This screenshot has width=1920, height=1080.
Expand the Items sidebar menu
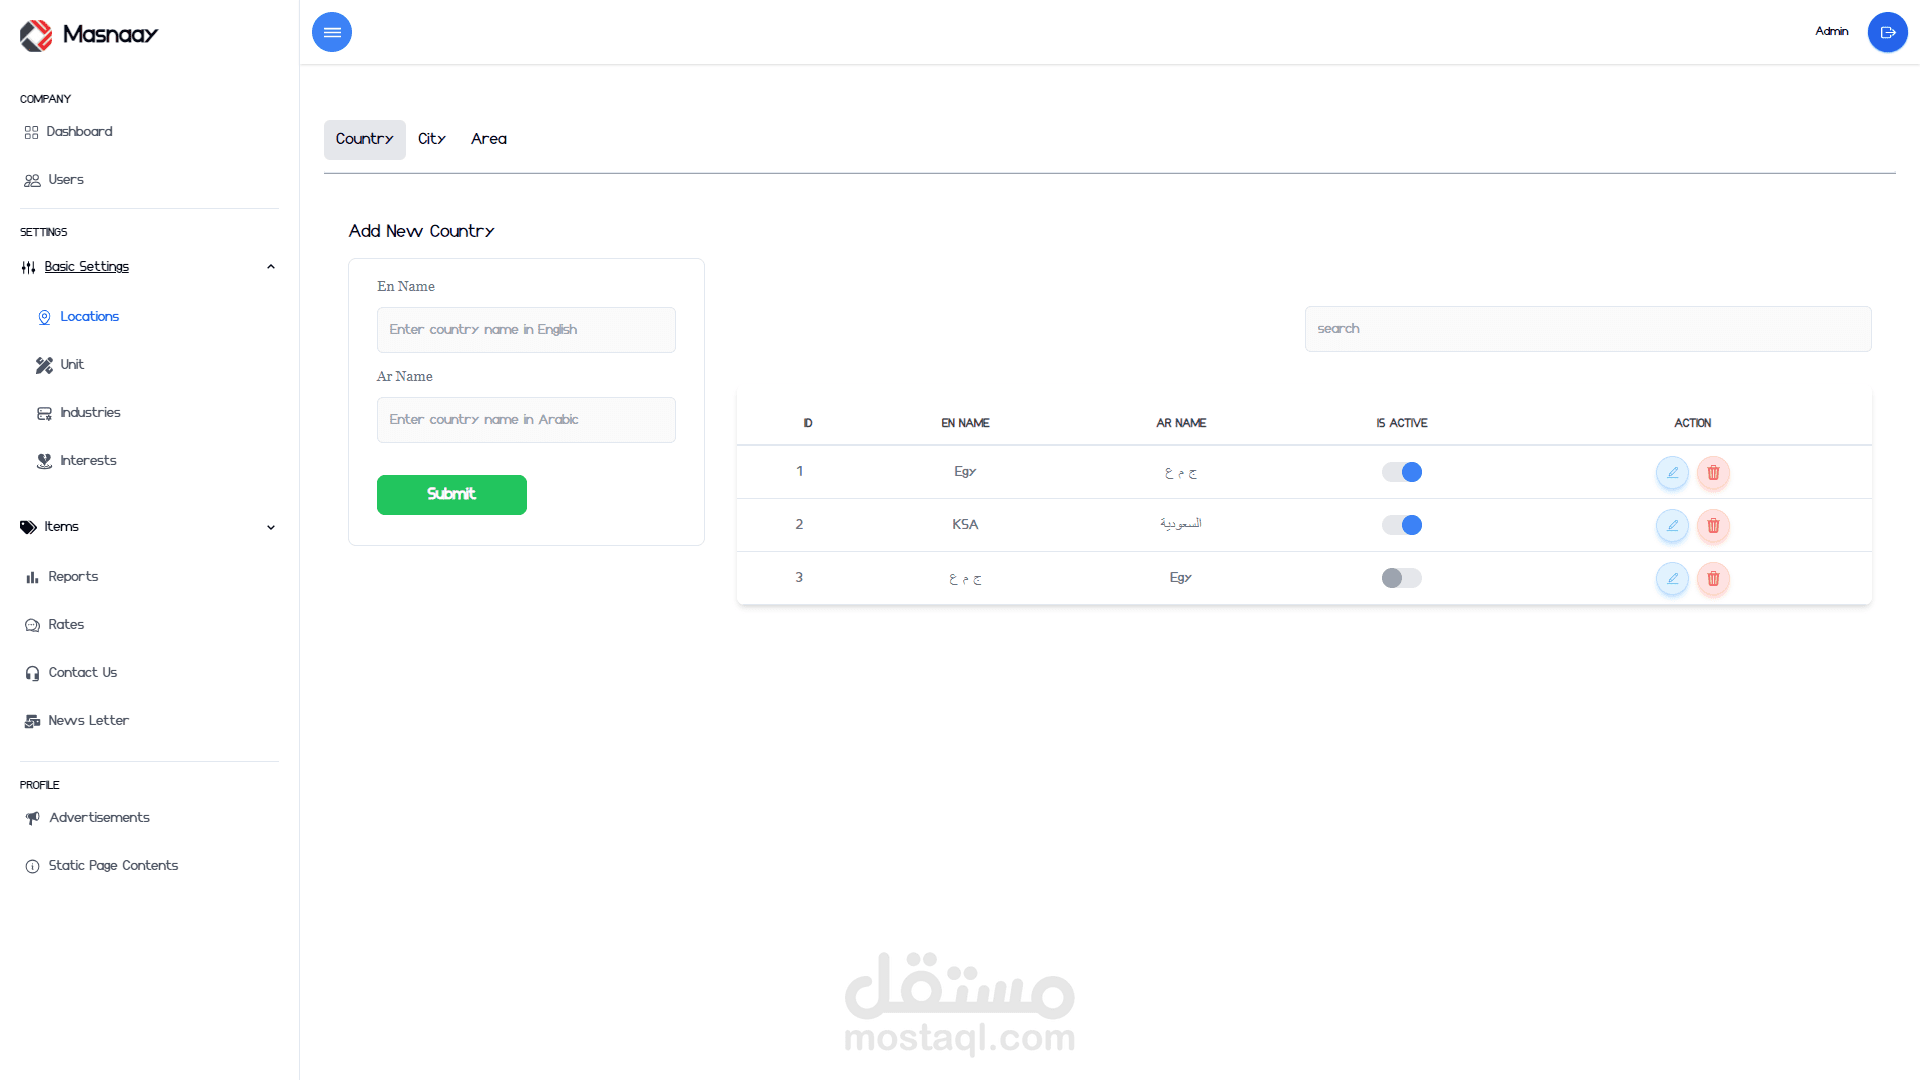tap(270, 527)
